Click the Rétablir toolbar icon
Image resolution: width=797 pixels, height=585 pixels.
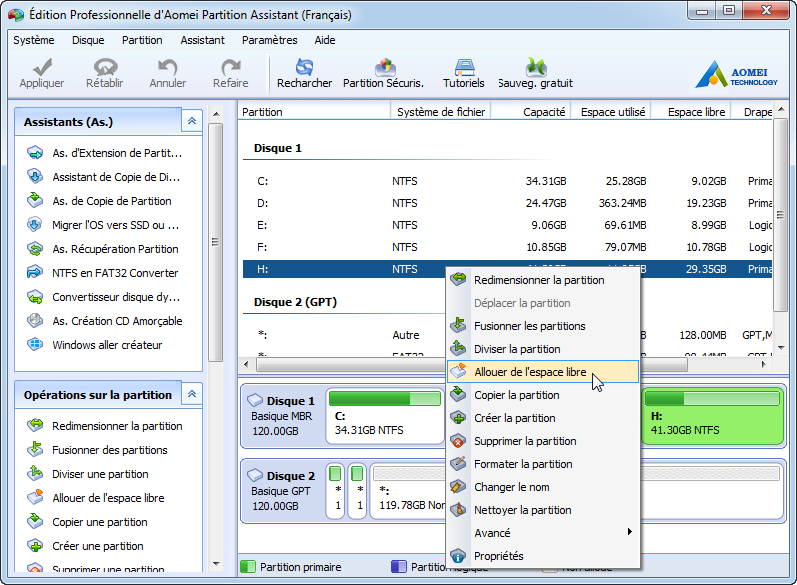coord(105,67)
